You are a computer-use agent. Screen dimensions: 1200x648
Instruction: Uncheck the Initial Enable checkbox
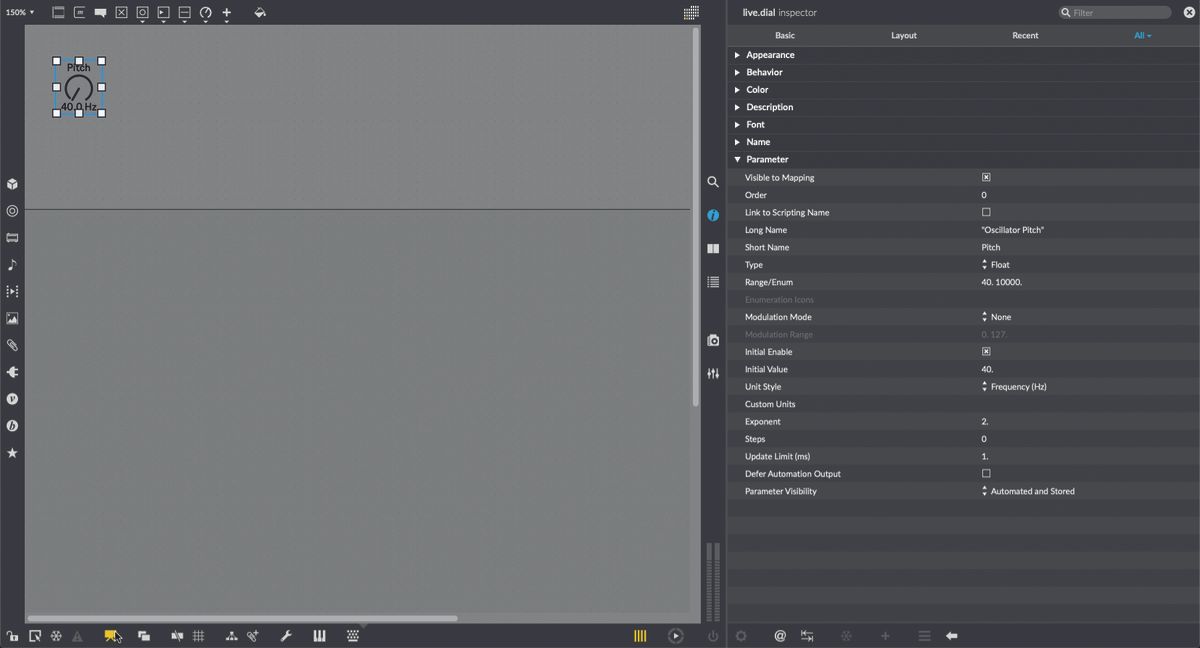(x=986, y=352)
